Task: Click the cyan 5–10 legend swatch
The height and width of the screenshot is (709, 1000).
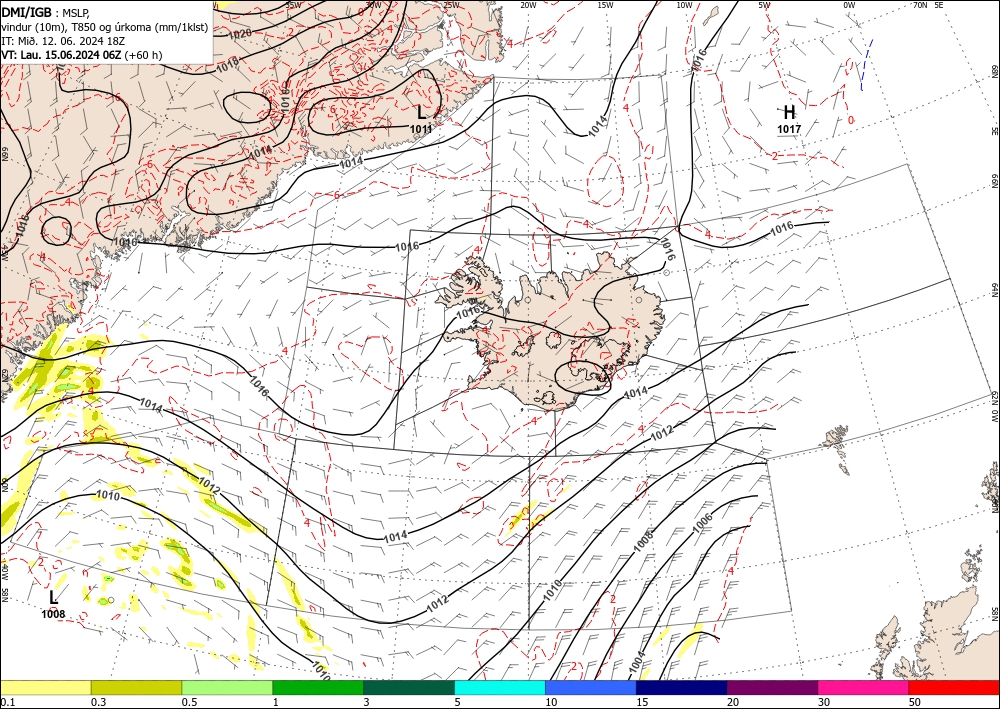Action: pos(500,687)
